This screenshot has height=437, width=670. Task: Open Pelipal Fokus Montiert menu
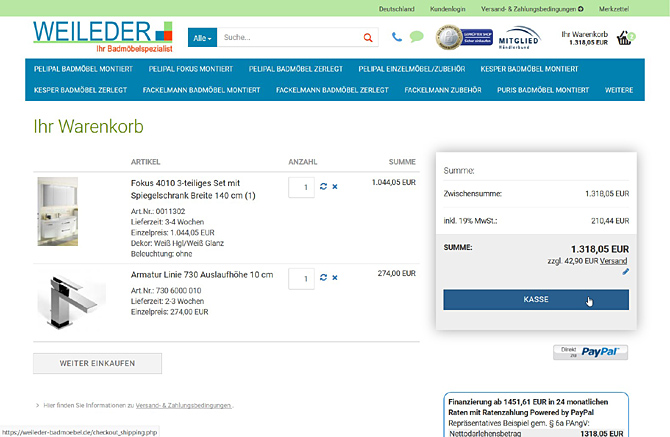[x=191, y=69]
